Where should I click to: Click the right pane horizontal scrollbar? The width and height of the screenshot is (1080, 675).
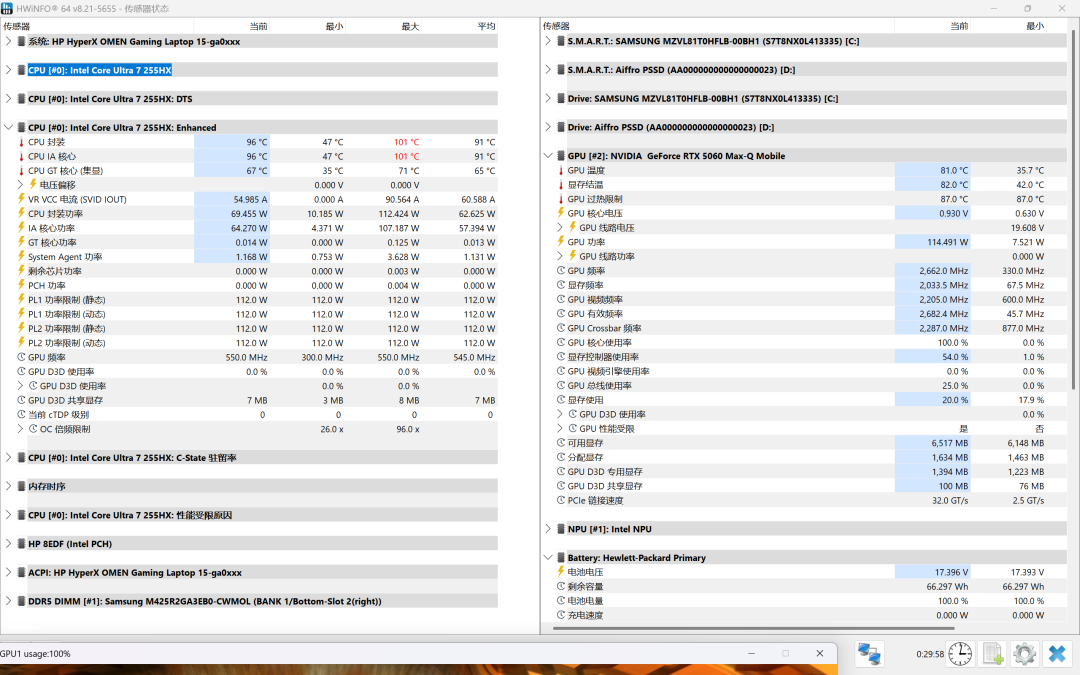[x=754, y=628]
